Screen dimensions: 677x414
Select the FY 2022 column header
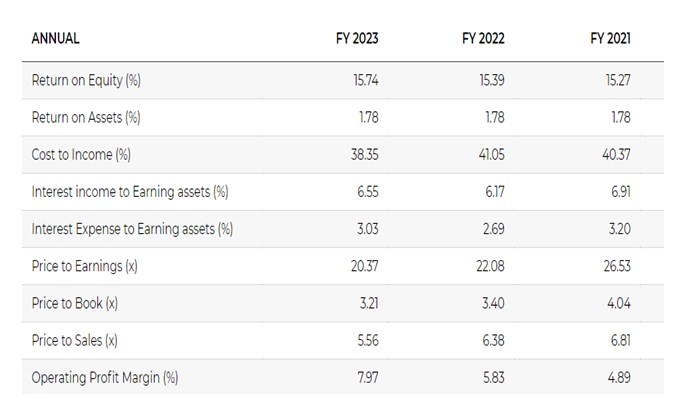pyautogui.click(x=483, y=39)
